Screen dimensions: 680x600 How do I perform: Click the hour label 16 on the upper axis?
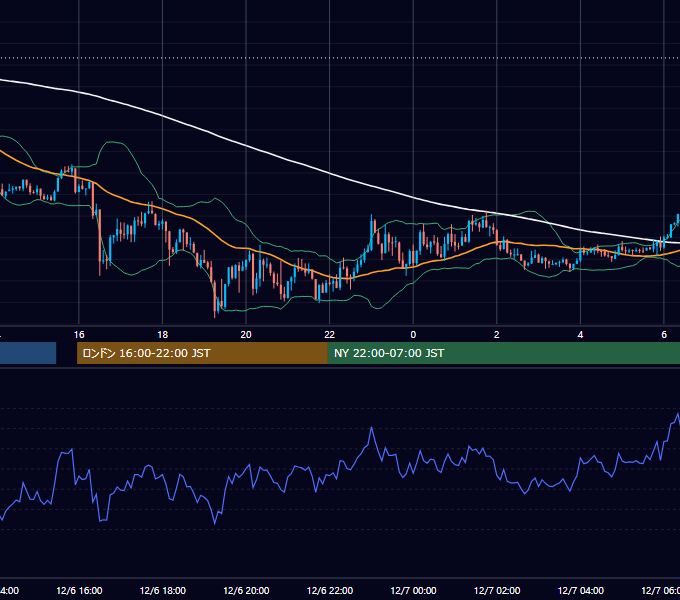coord(79,335)
